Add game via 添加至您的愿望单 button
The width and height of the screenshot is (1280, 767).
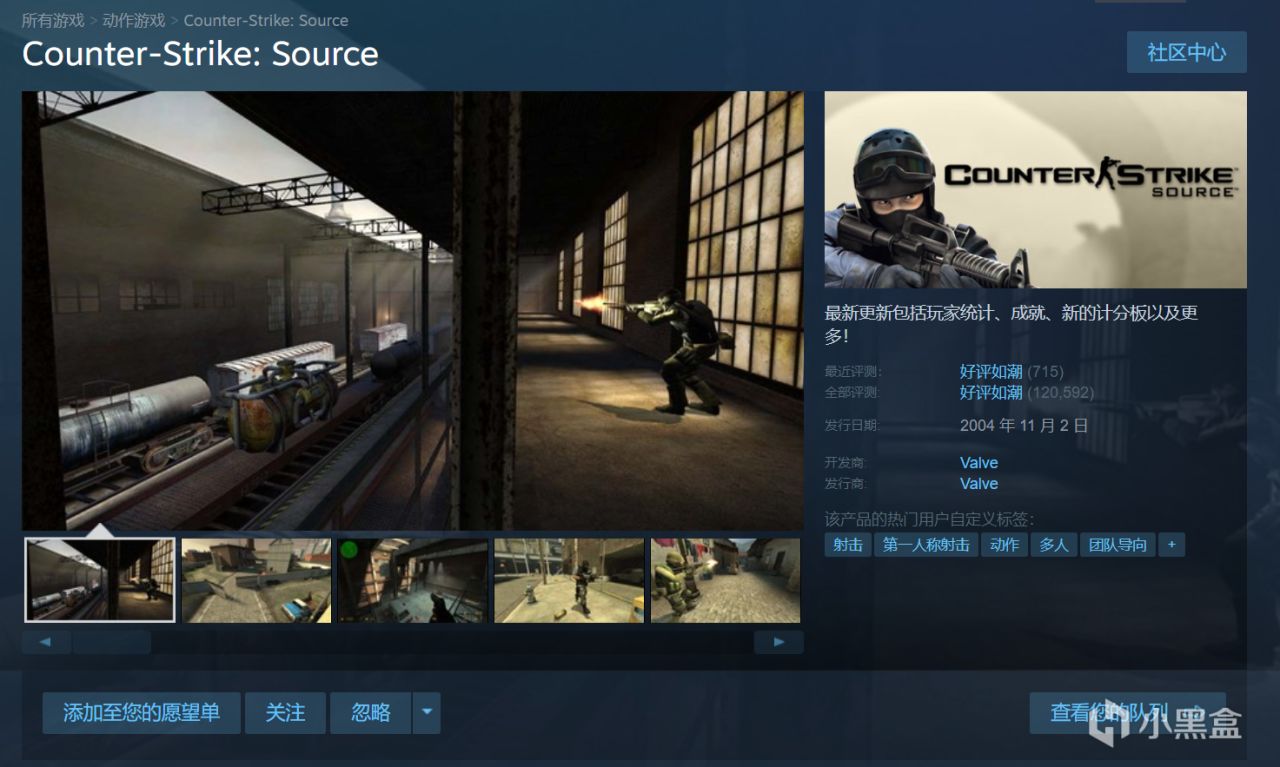(x=141, y=713)
